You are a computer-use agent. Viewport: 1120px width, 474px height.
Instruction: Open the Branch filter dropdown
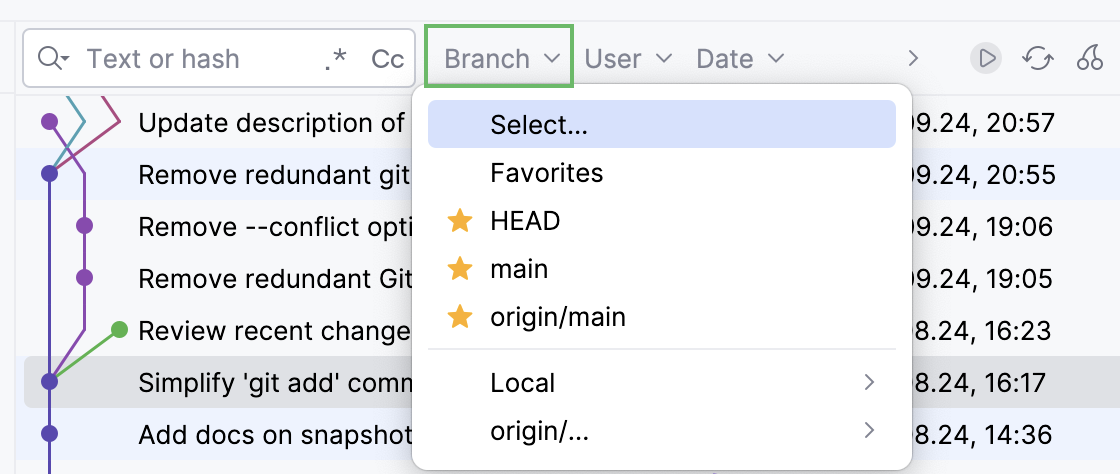499,58
